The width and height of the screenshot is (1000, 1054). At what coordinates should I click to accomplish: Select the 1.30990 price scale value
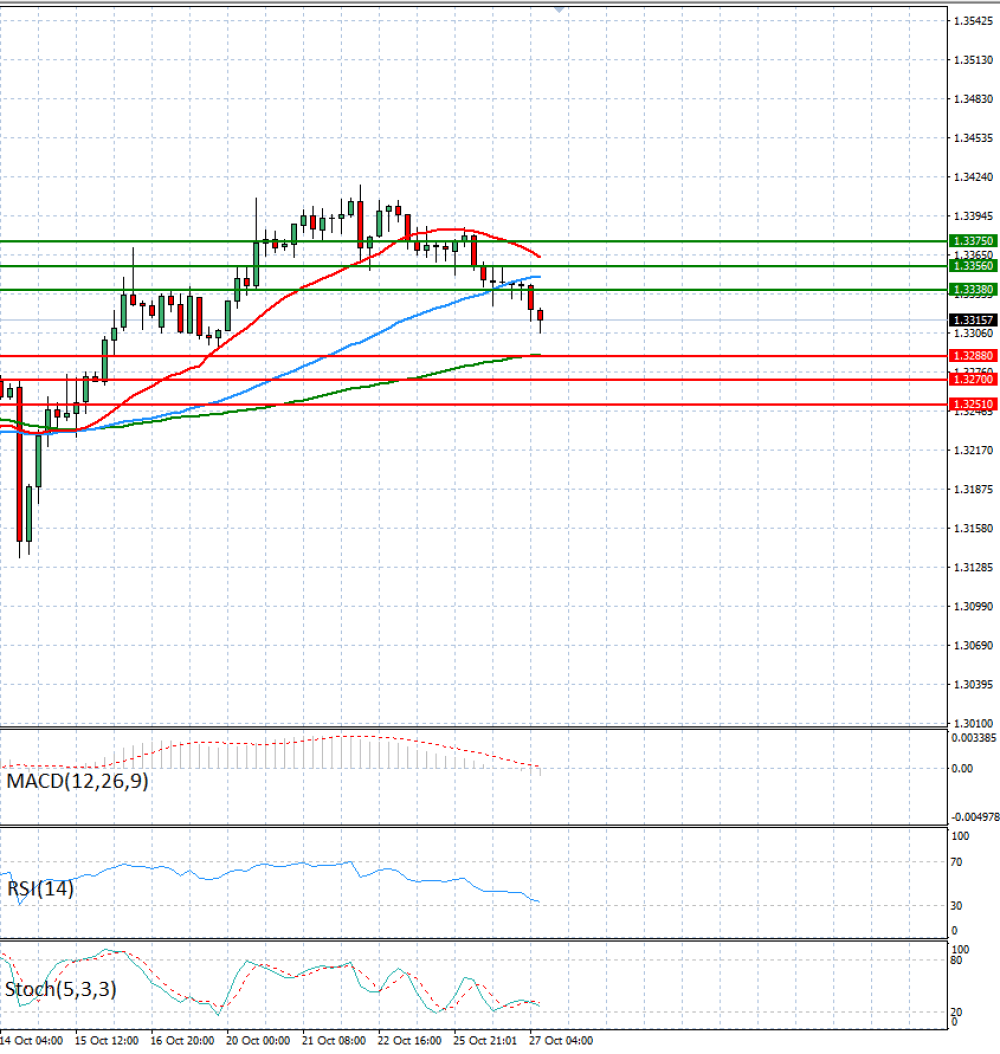[973, 606]
